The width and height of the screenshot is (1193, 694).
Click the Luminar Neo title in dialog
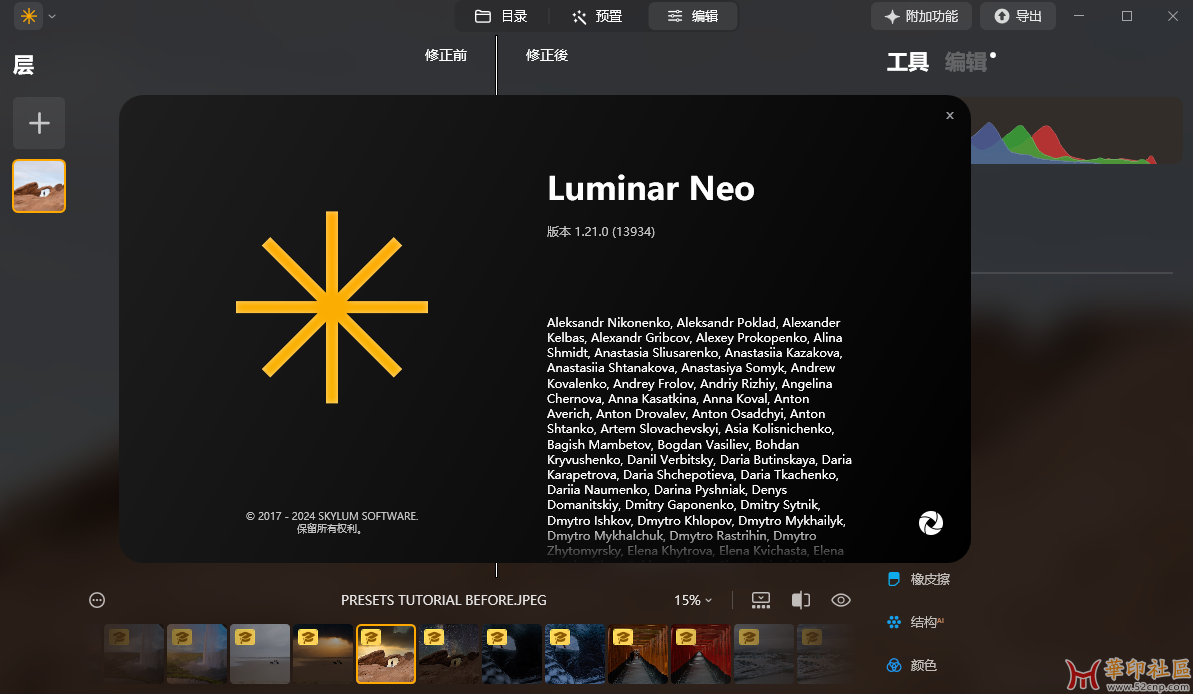click(x=651, y=189)
